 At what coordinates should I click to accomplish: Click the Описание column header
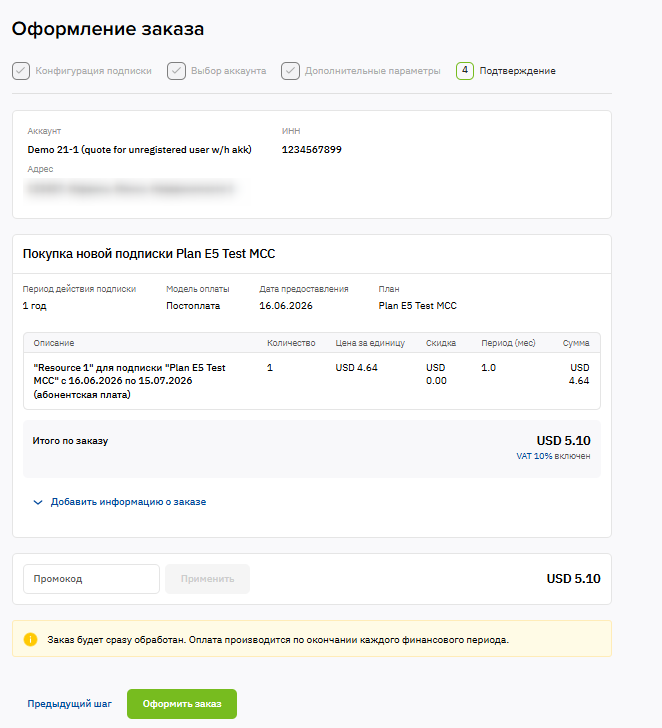click(x=54, y=343)
